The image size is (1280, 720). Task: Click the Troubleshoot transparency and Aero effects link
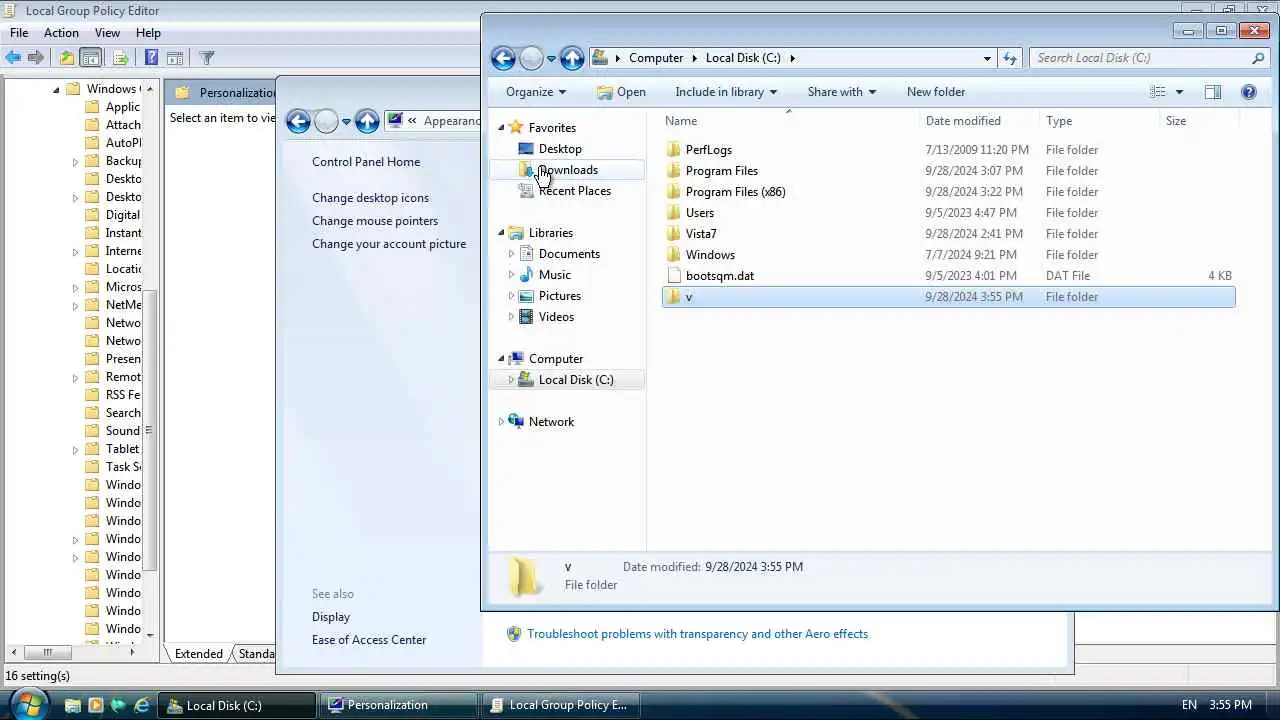click(x=697, y=634)
